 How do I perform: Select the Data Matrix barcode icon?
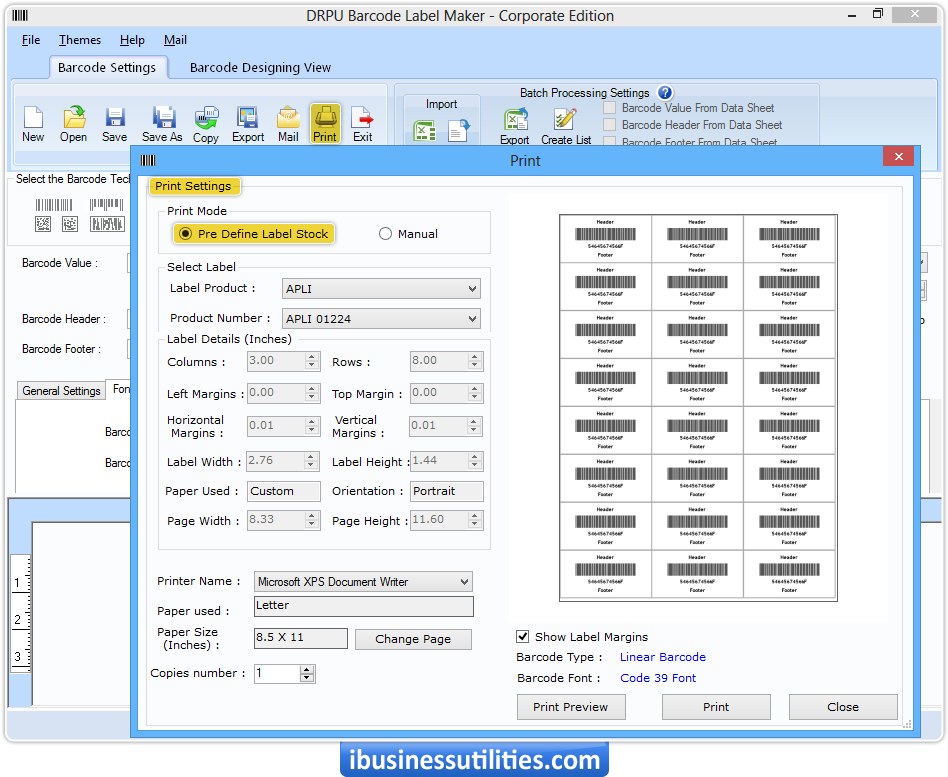click(70, 224)
